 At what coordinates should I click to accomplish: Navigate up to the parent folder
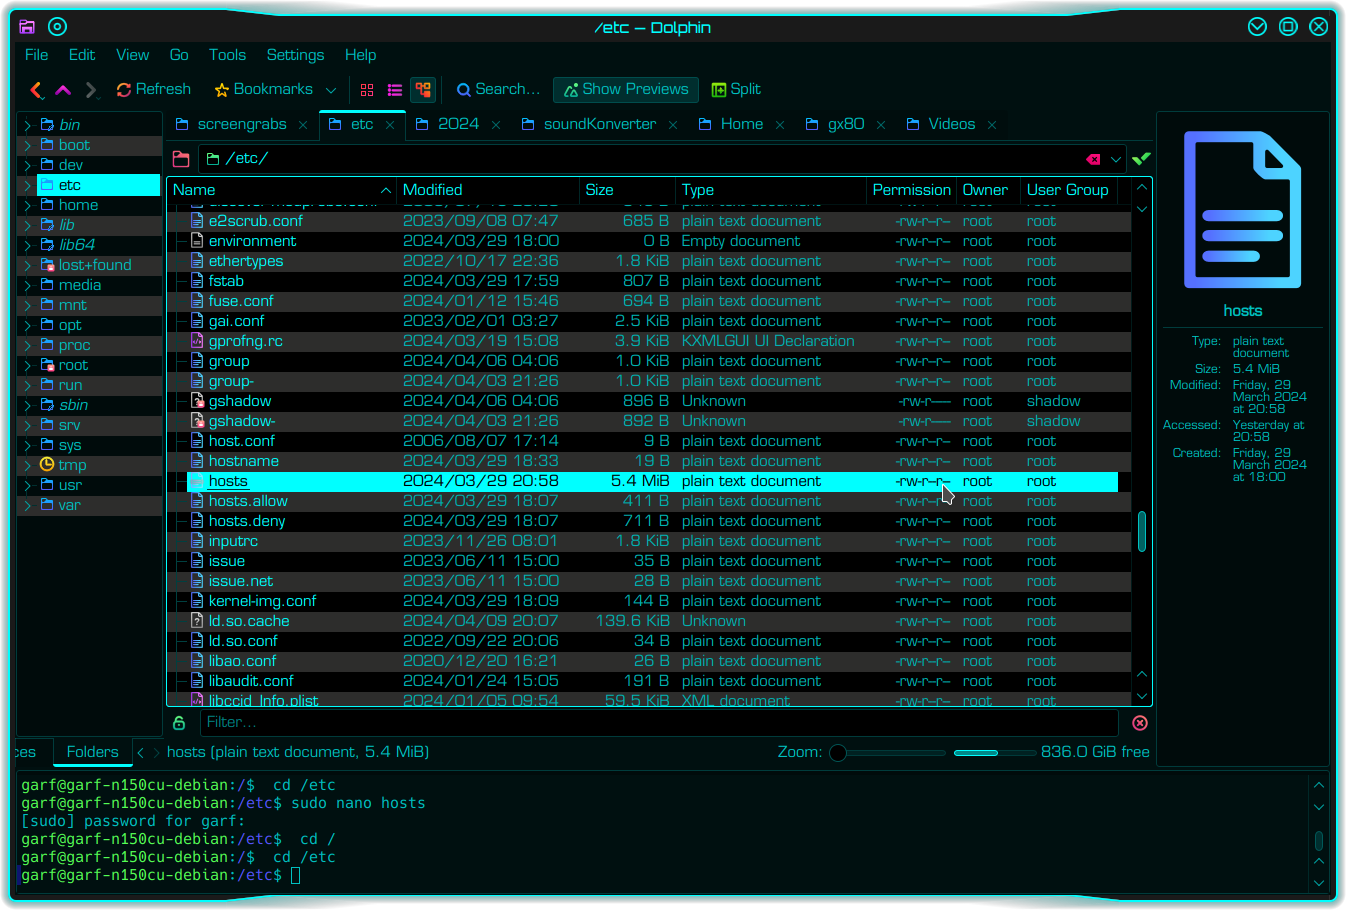[x=63, y=90]
